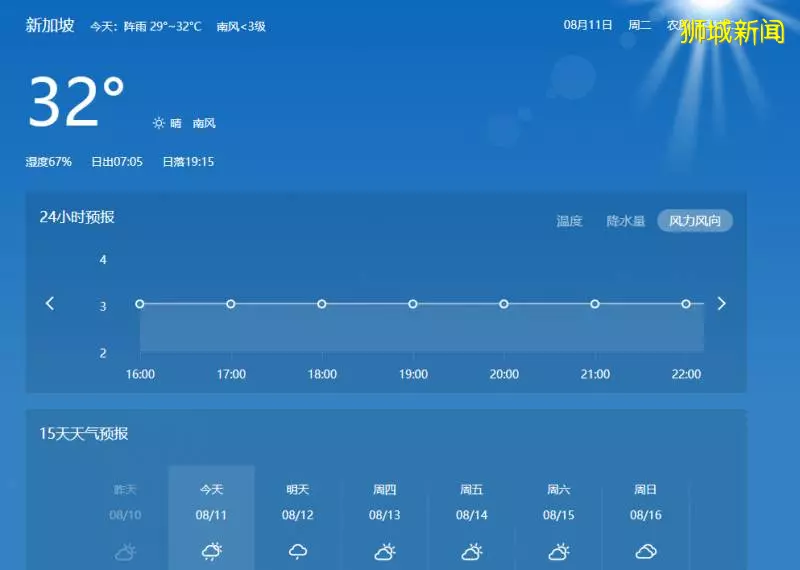Click the 24小时预报 heading
Image resolution: width=800 pixels, height=570 pixels.
point(77,217)
